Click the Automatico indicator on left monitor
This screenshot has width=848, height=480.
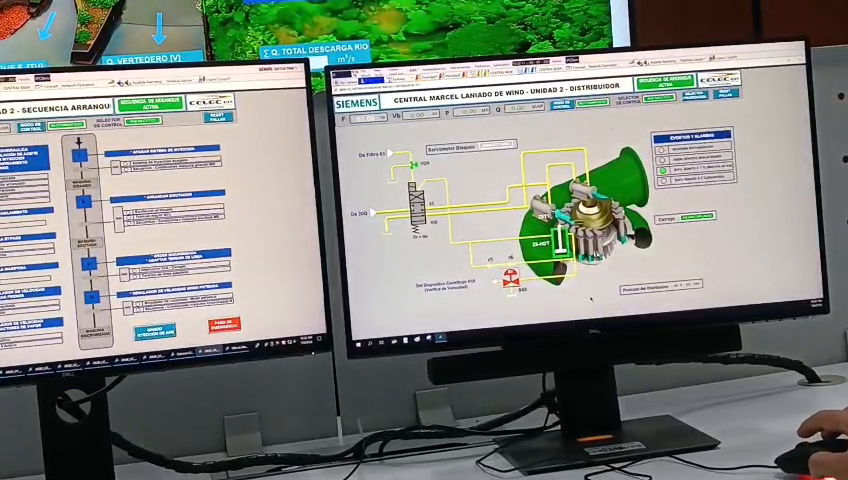pos(66,125)
